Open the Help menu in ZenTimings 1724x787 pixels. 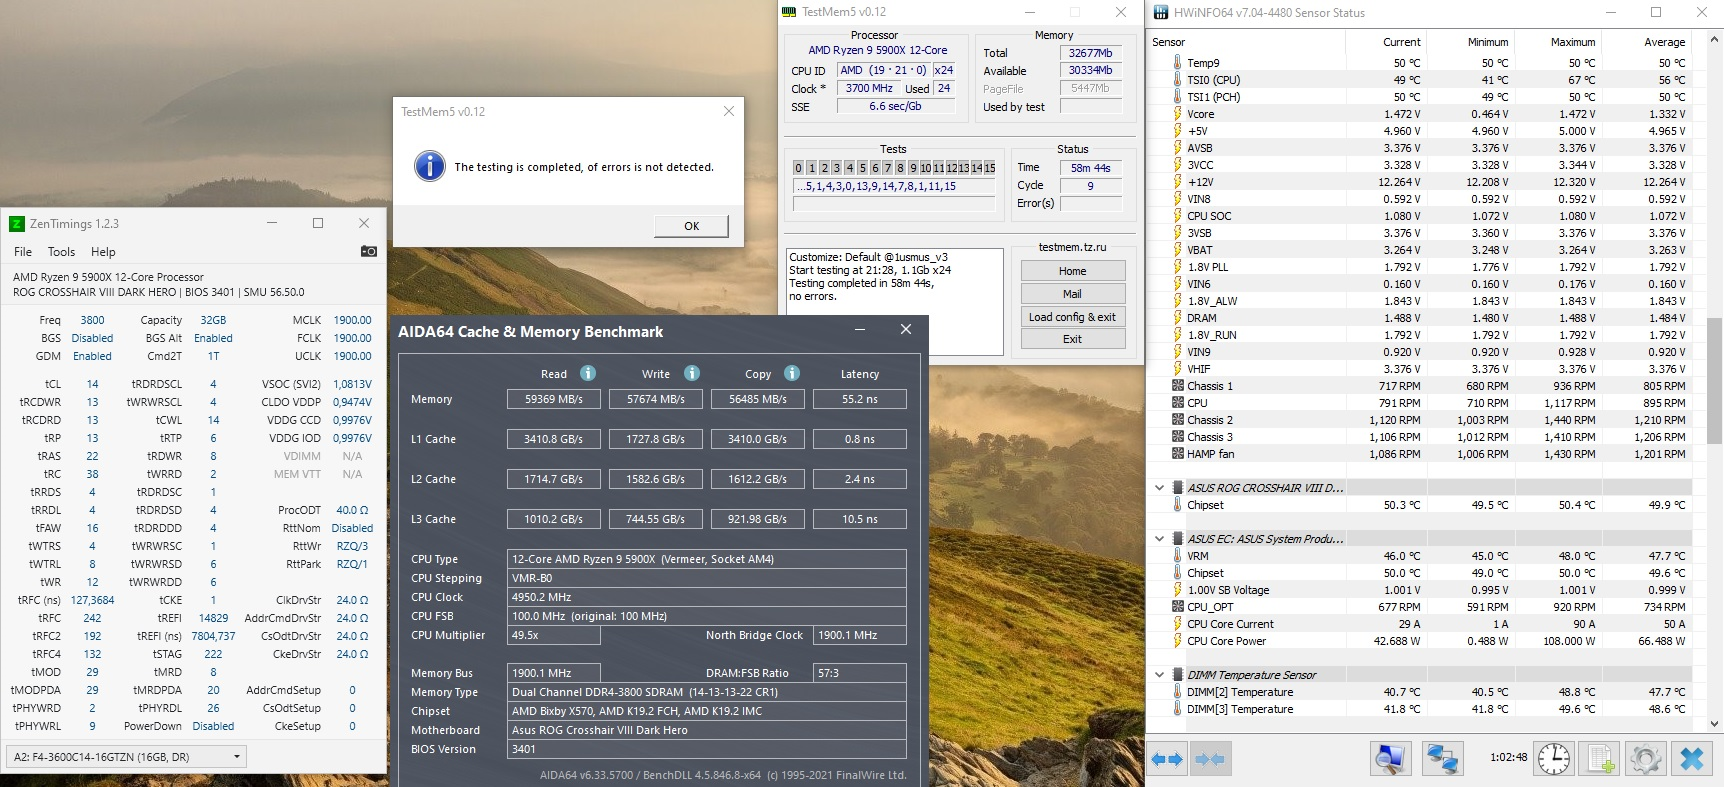103,252
